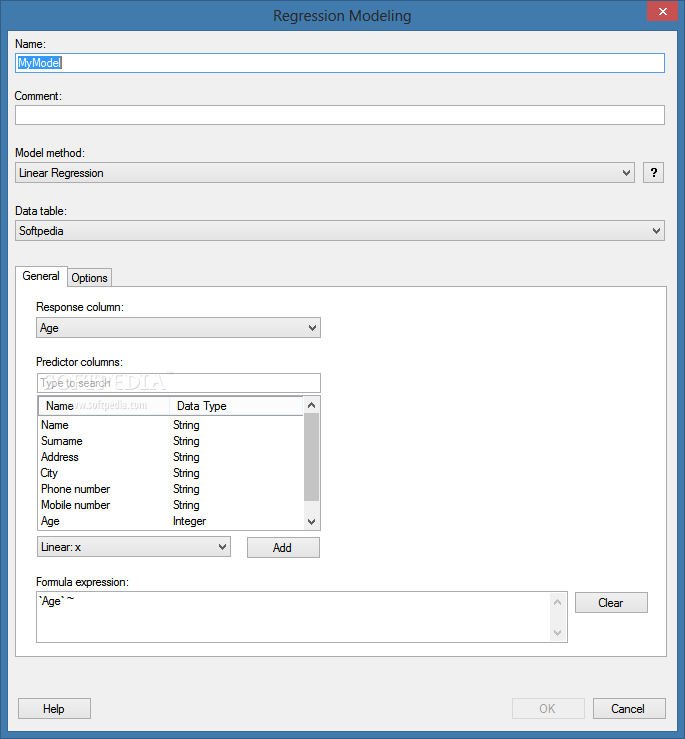Select the Address predictor row
Image resolution: width=685 pixels, height=739 pixels.
(x=171, y=457)
